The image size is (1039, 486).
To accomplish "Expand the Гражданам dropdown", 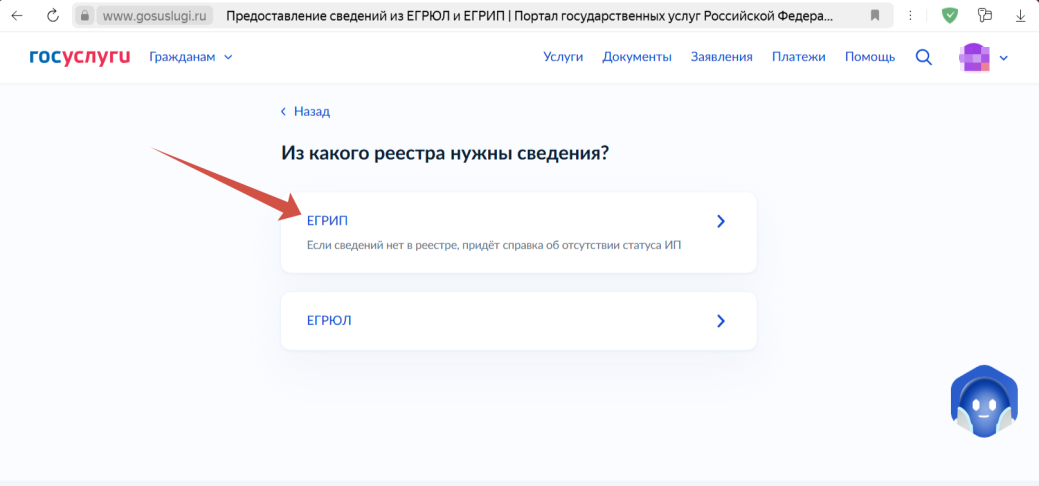I will pyautogui.click(x=190, y=57).
